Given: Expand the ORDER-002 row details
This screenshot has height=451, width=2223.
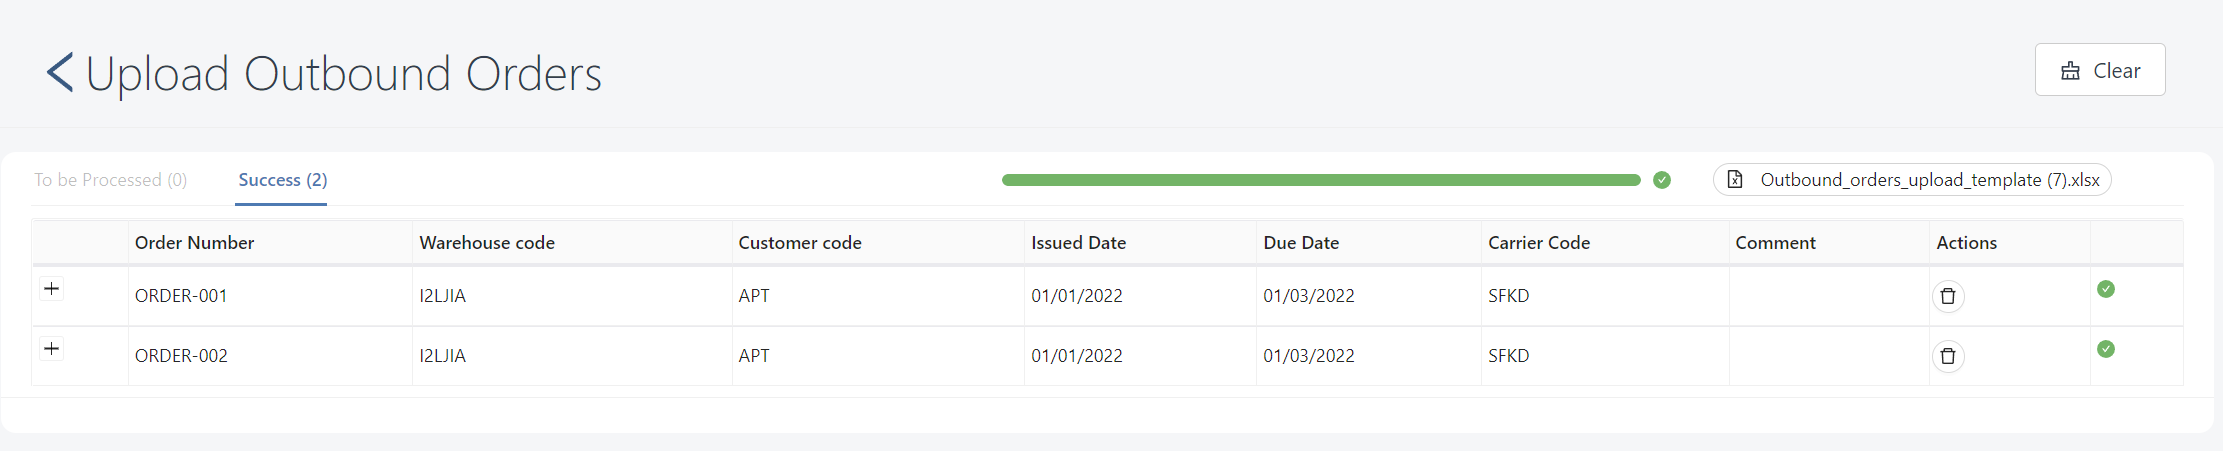Looking at the screenshot, I should 52,349.
